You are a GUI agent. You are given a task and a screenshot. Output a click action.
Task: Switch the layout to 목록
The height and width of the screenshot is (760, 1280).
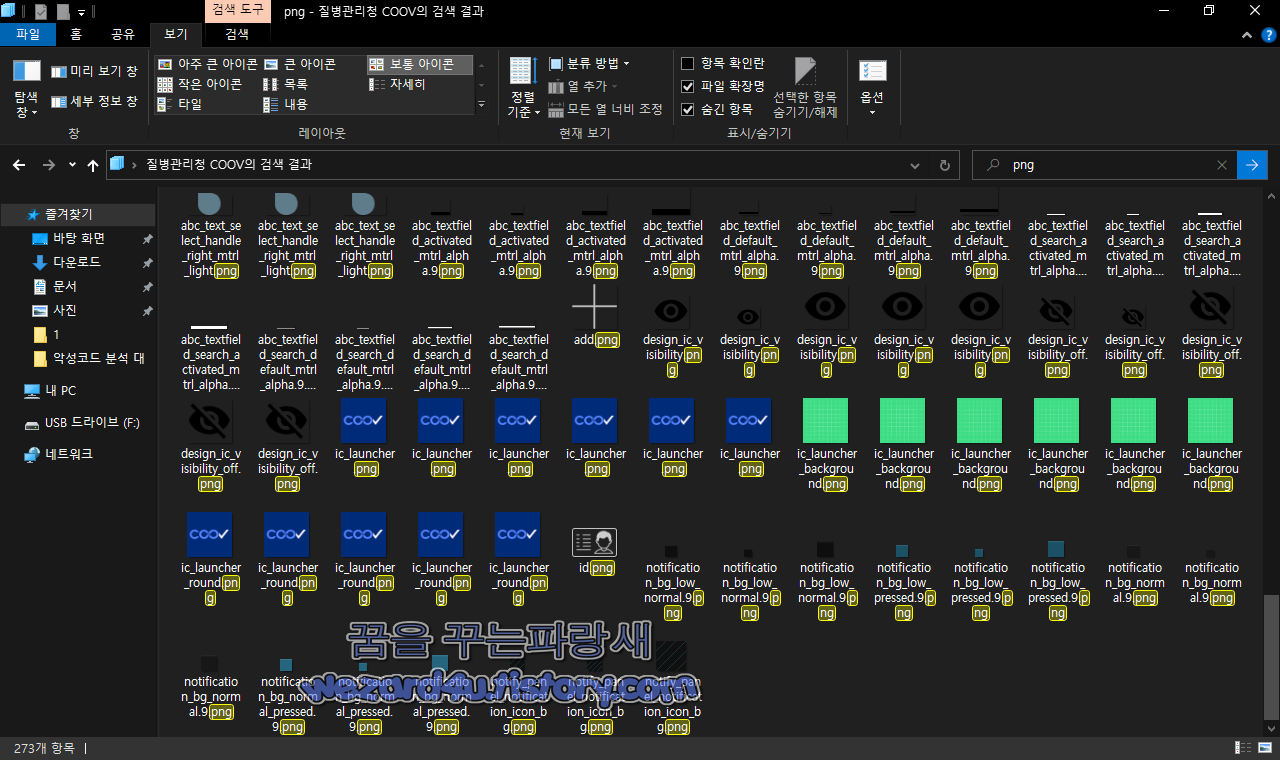tap(286, 84)
